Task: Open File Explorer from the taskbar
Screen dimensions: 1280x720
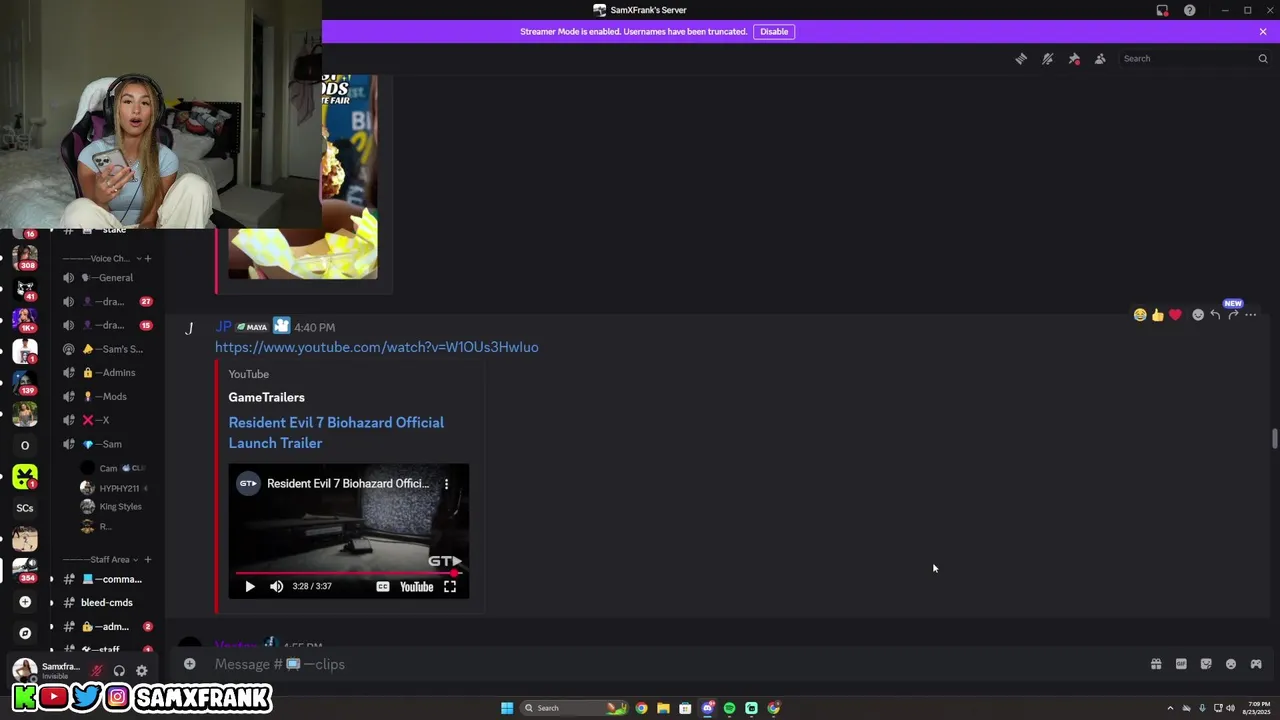Action: click(663, 708)
